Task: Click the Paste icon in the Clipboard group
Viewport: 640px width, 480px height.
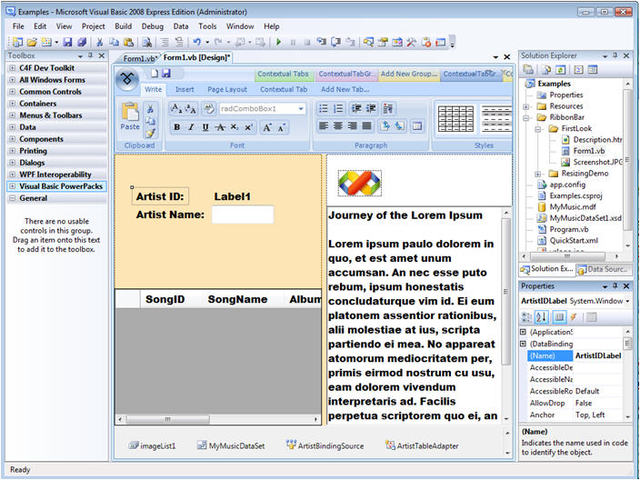Action: click(x=130, y=117)
